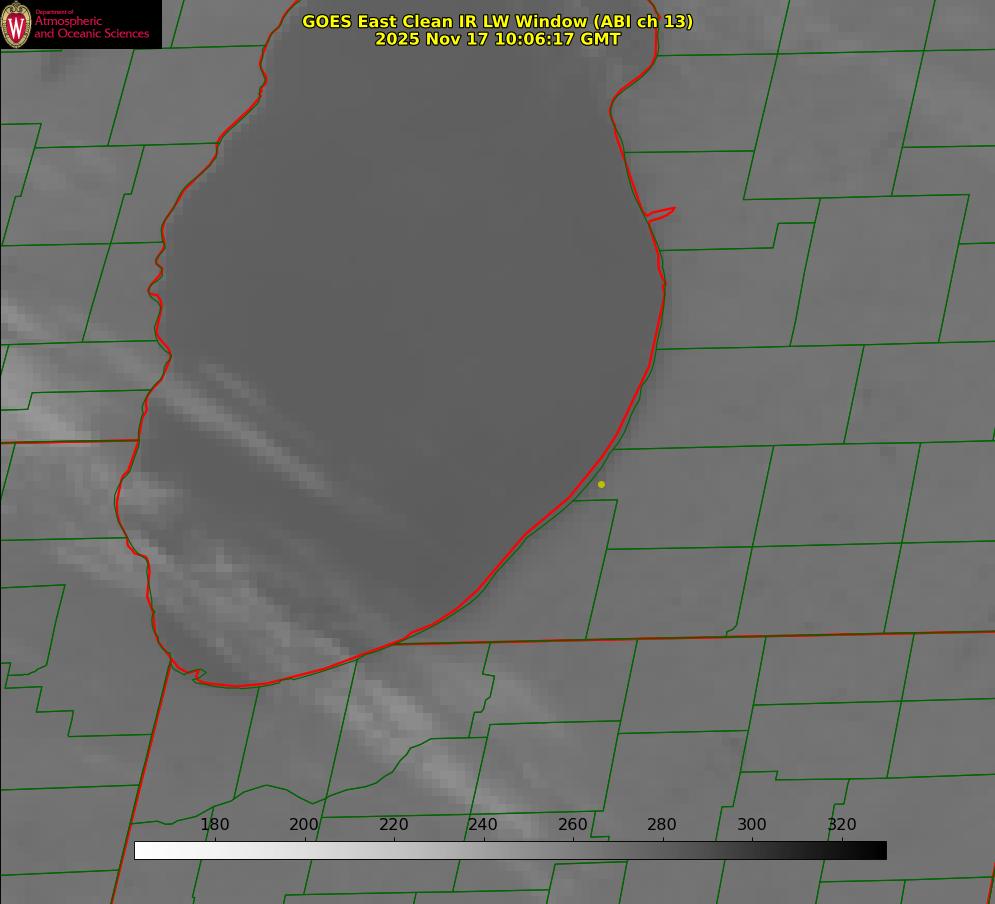Click the 320 colorbar tick label
995x904 pixels.
click(842, 824)
